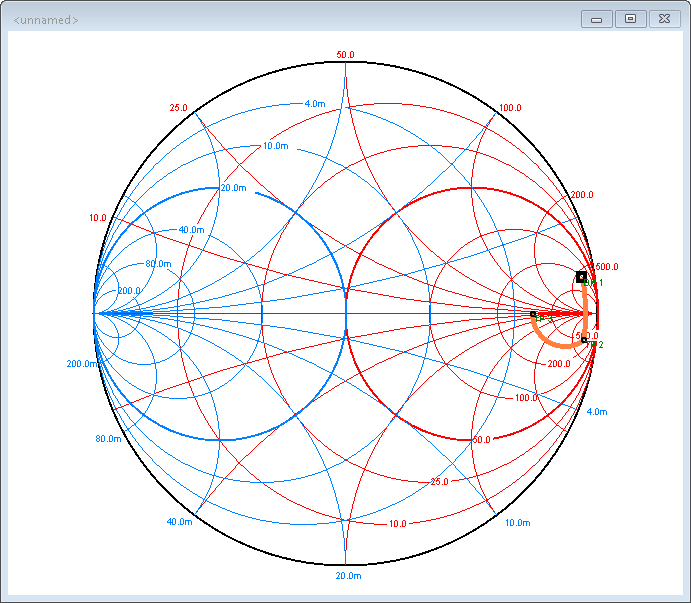Click the red 10.0 label on the left rim
This screenshot has width=691, height=603.
[x=97, y=218]
